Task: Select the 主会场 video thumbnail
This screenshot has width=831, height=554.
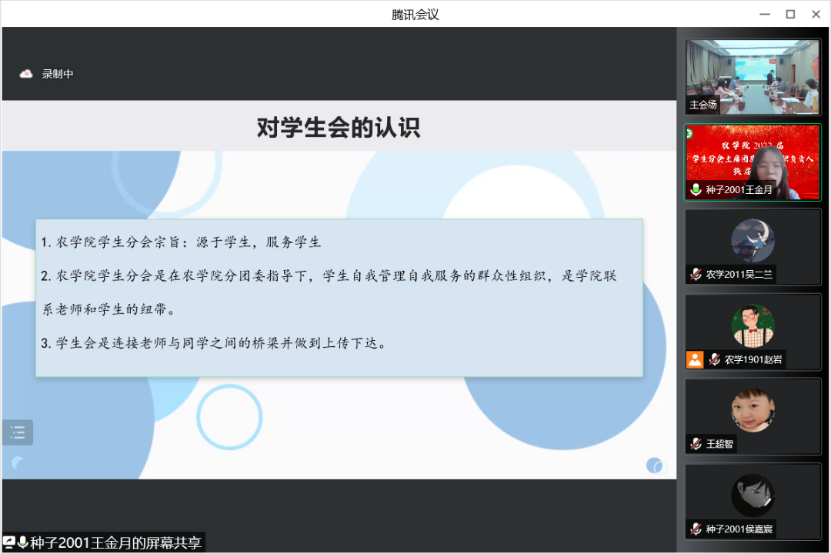Action: pyautogui.click(x=753, y=76)
